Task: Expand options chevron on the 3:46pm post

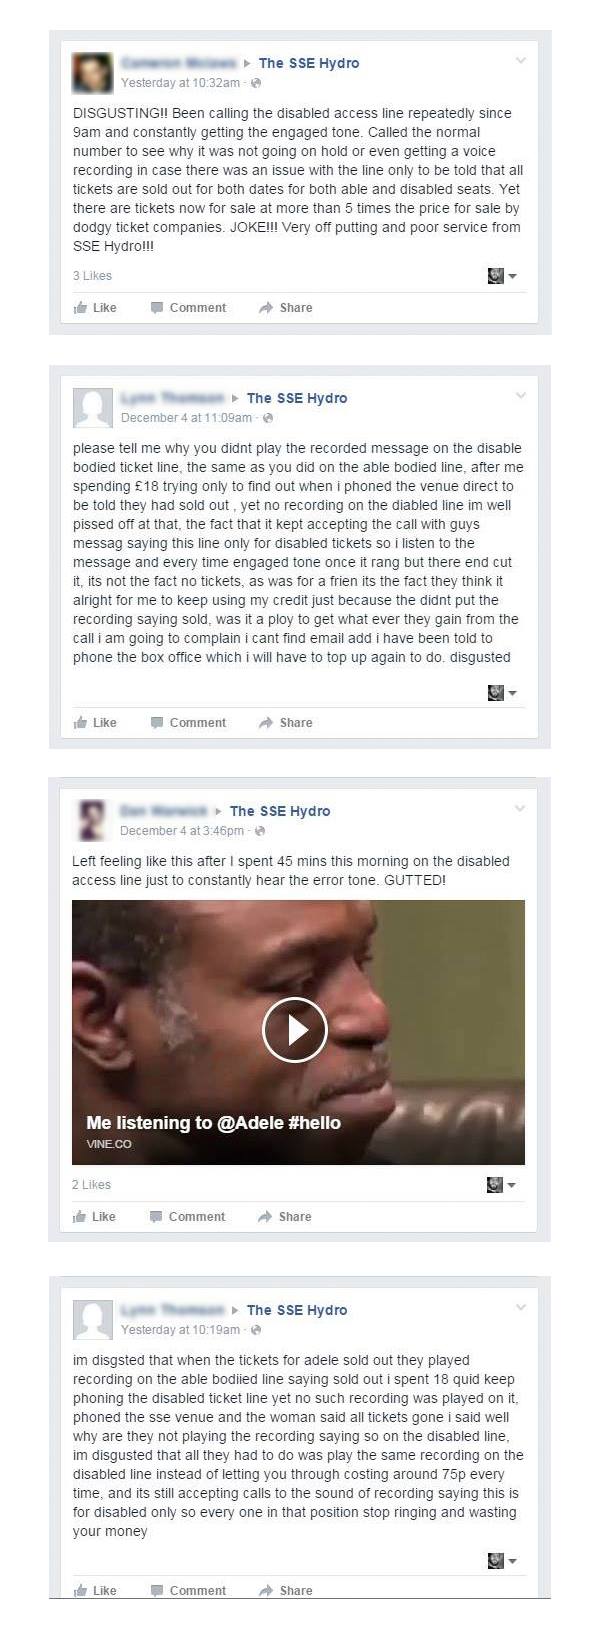Action: (519, 808)
